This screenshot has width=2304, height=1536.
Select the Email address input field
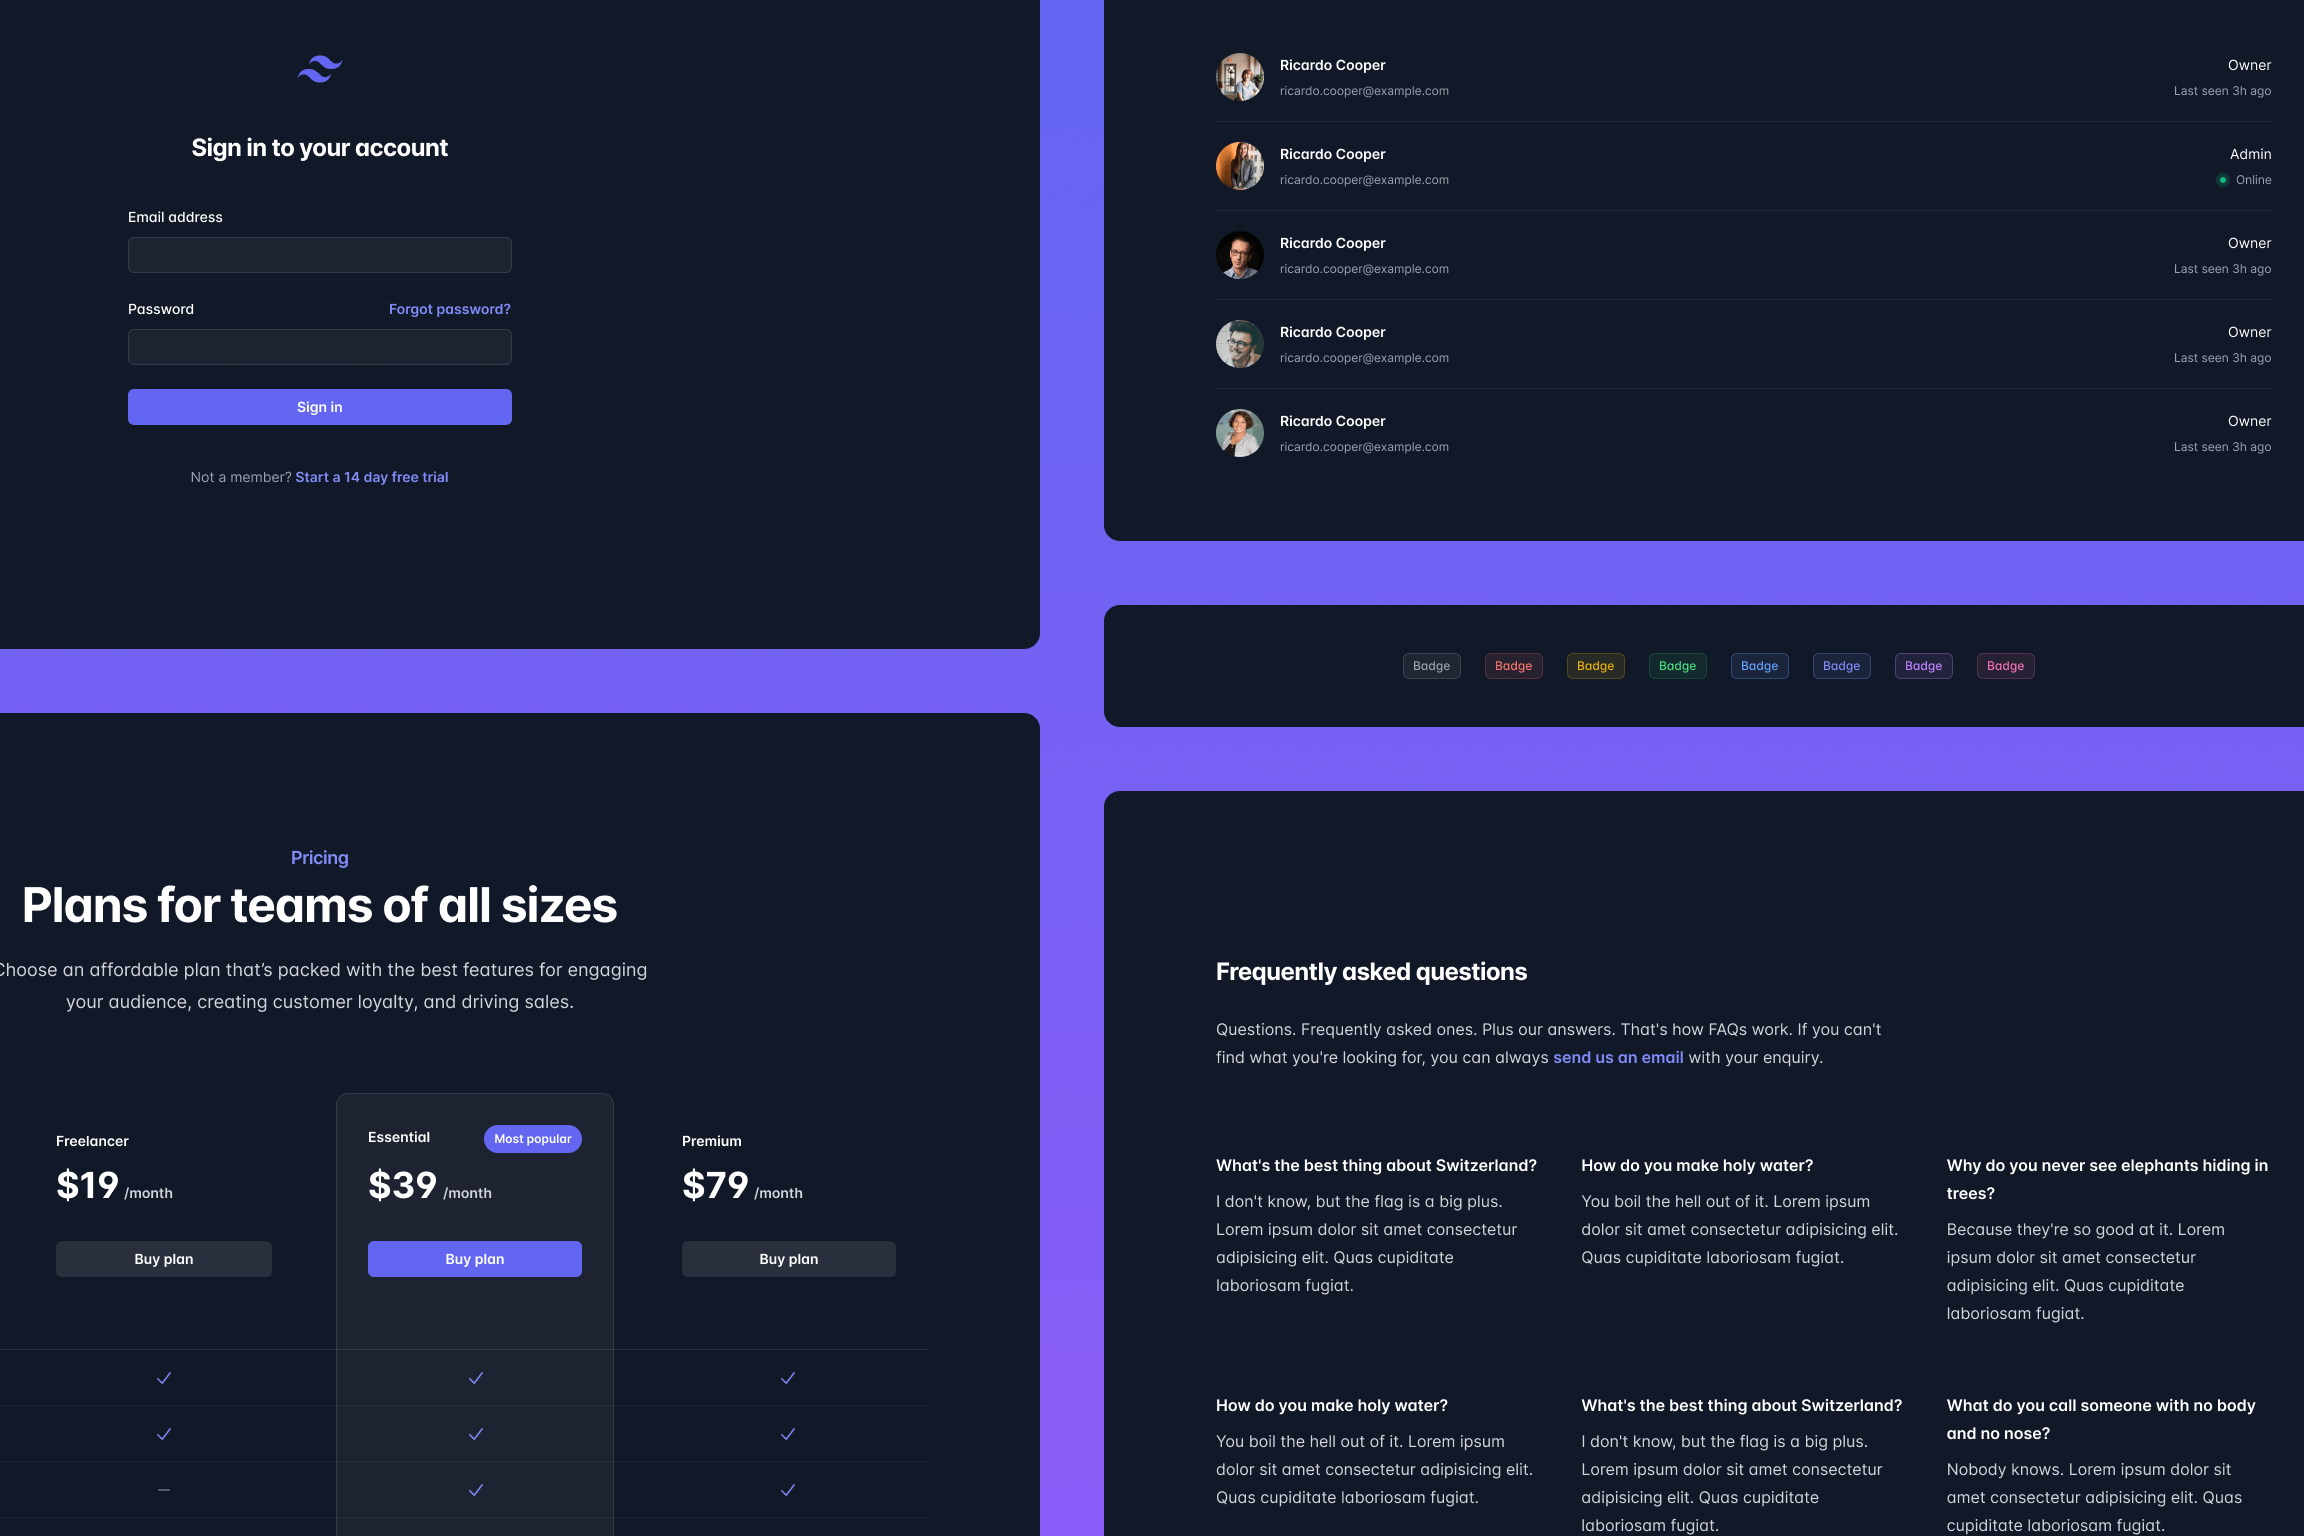click(x=319, y=254)
